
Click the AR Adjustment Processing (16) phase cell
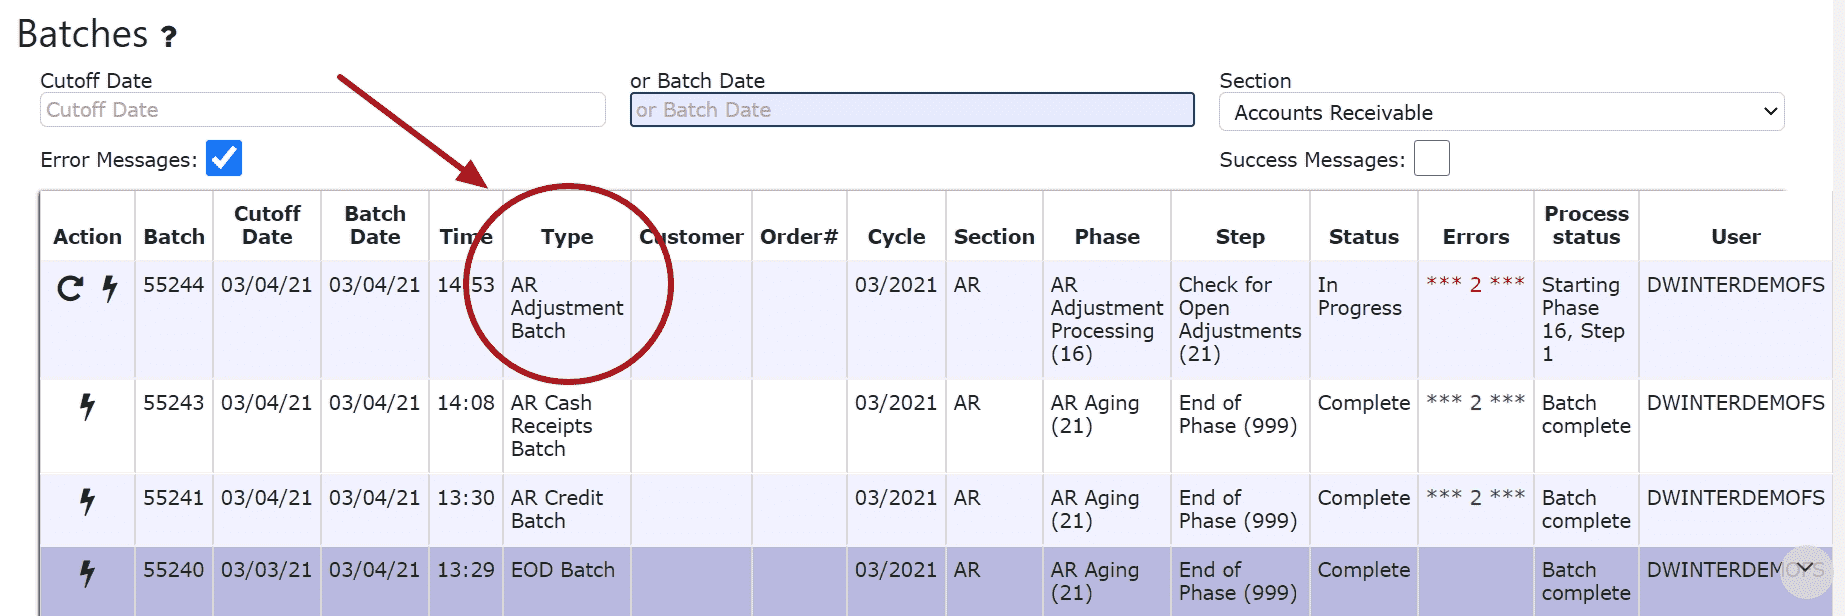(x=1107, y=319)
